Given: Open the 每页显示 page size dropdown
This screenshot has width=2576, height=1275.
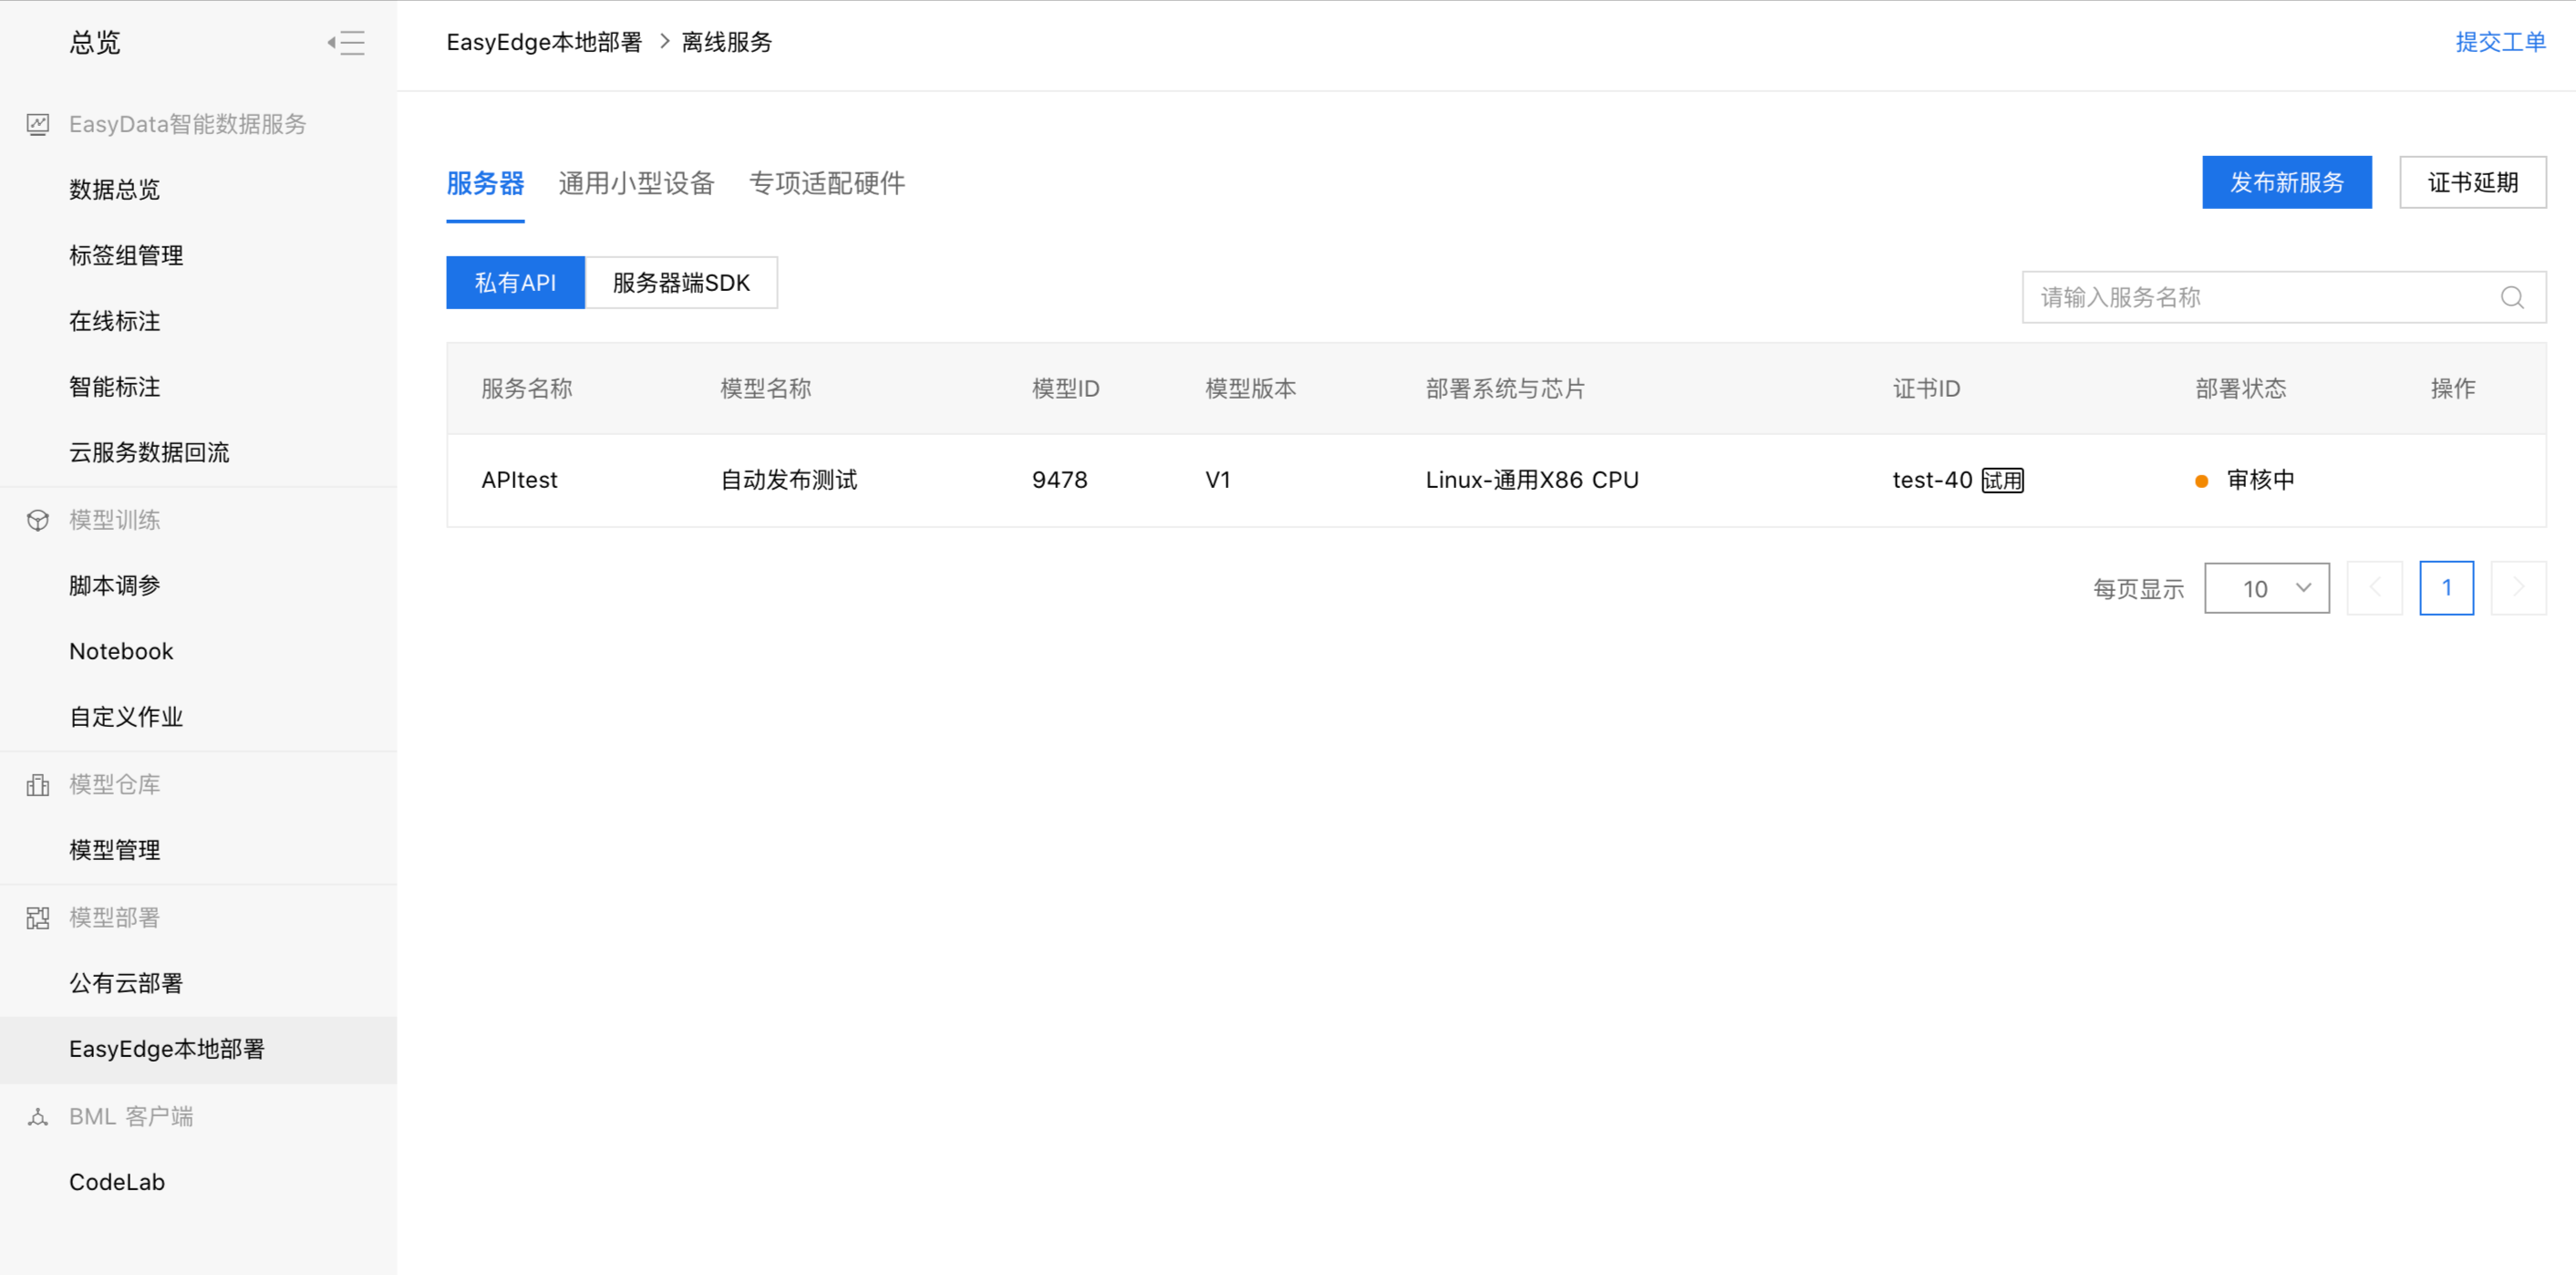Looking at the screenshot, I should point(2267,588).
